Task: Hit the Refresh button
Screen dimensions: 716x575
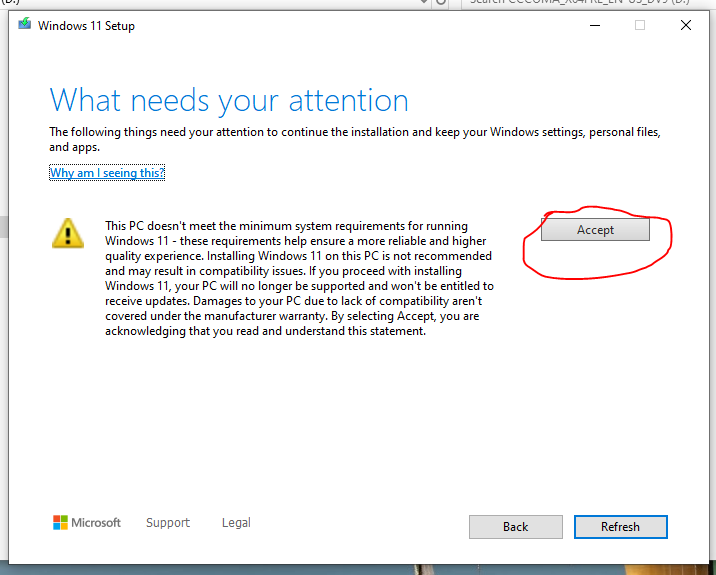Action: pos(620,526)
